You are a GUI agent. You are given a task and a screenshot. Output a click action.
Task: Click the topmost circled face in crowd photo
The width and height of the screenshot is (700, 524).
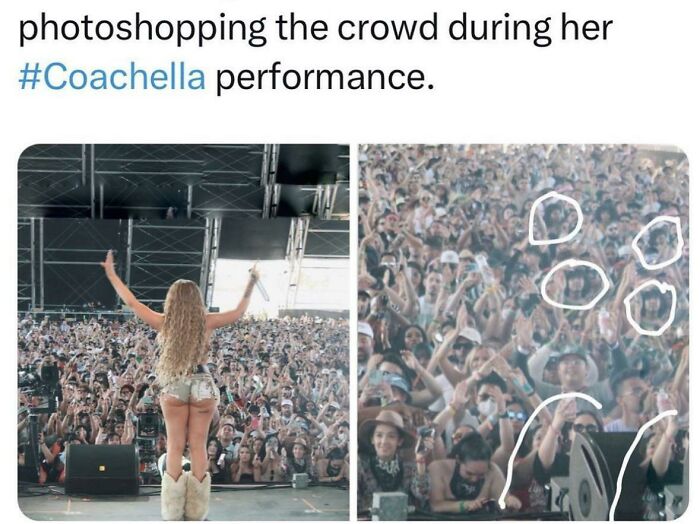556,218
